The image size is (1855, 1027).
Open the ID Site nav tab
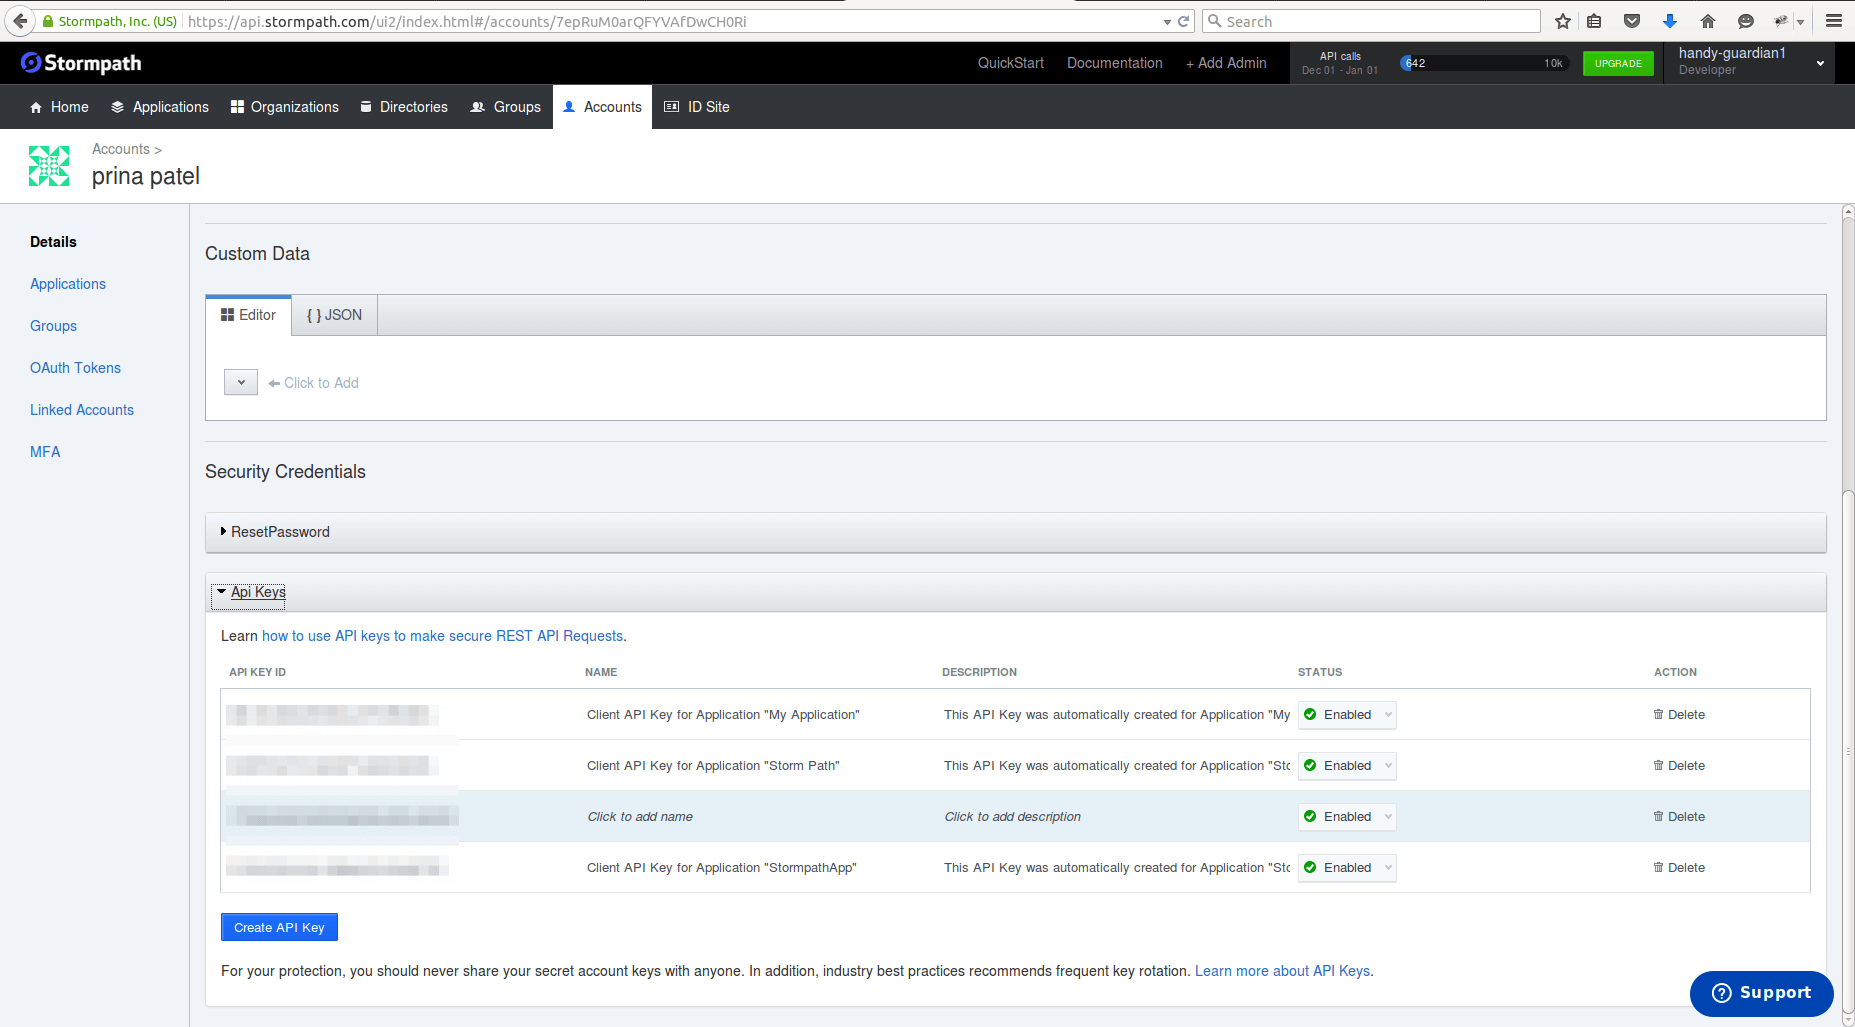point(697,107)
